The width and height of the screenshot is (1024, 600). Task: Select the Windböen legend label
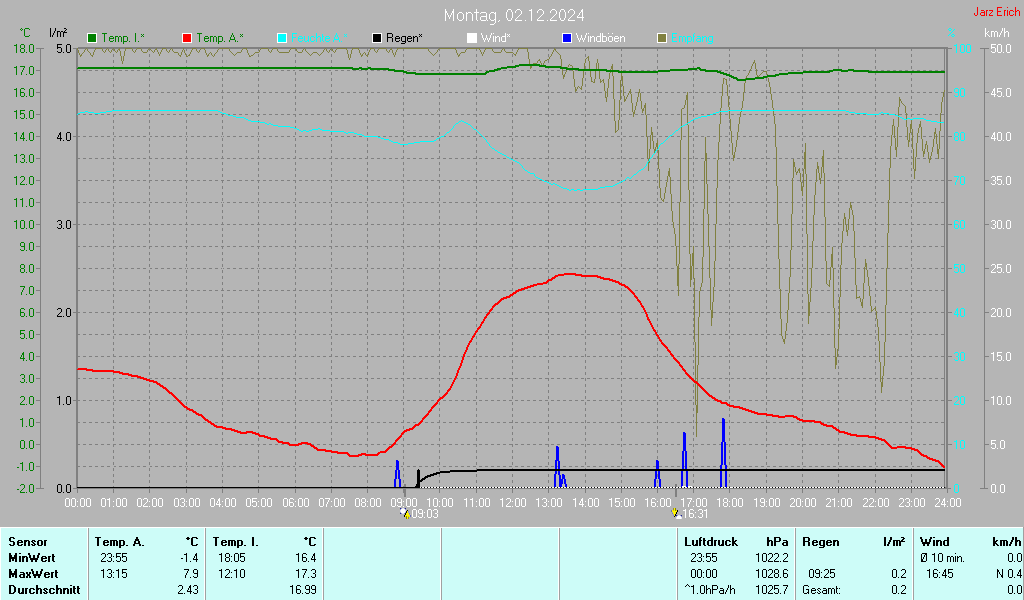(x=600, y=38)
